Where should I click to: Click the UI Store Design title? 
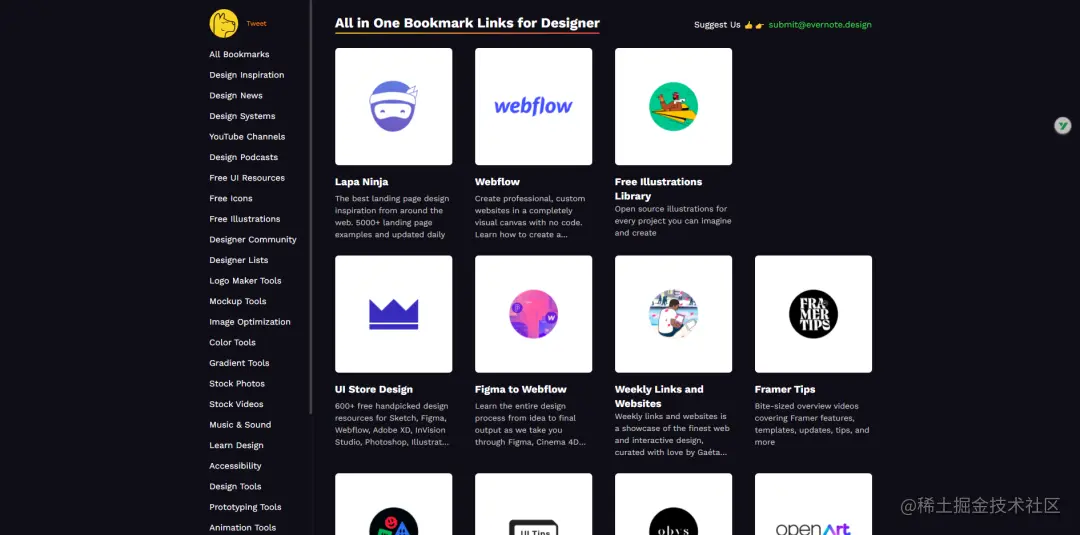pyautogui.click(x=374, y=389)
